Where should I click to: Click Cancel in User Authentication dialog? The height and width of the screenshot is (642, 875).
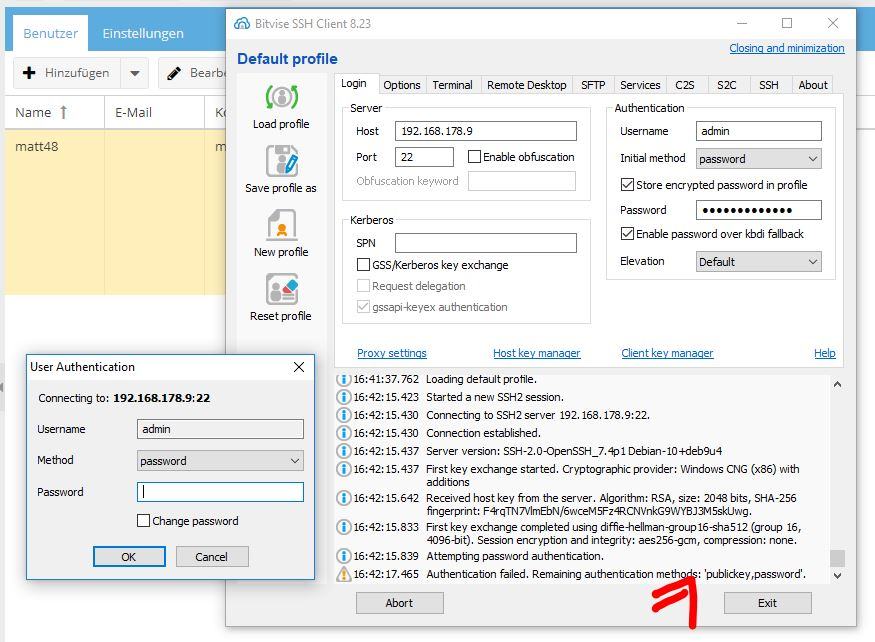pos(211,557)
